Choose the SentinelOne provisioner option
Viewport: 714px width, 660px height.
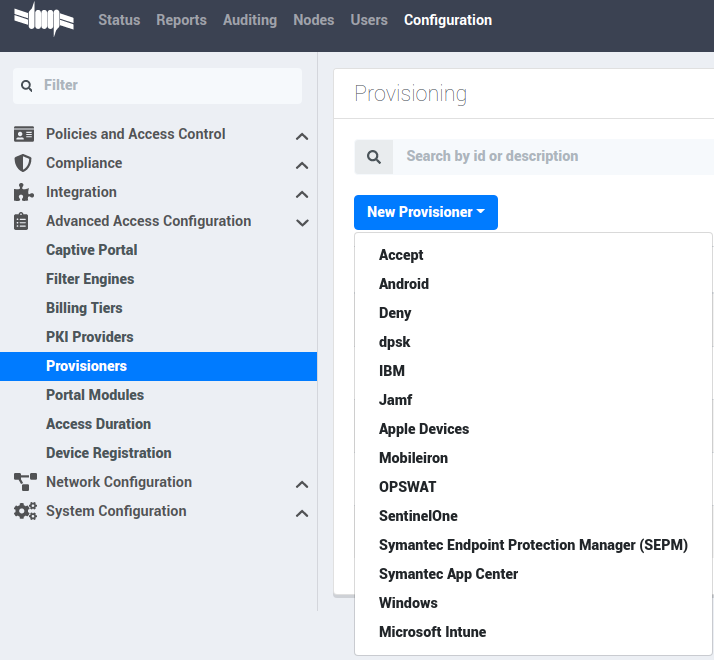tap(418, 516)
